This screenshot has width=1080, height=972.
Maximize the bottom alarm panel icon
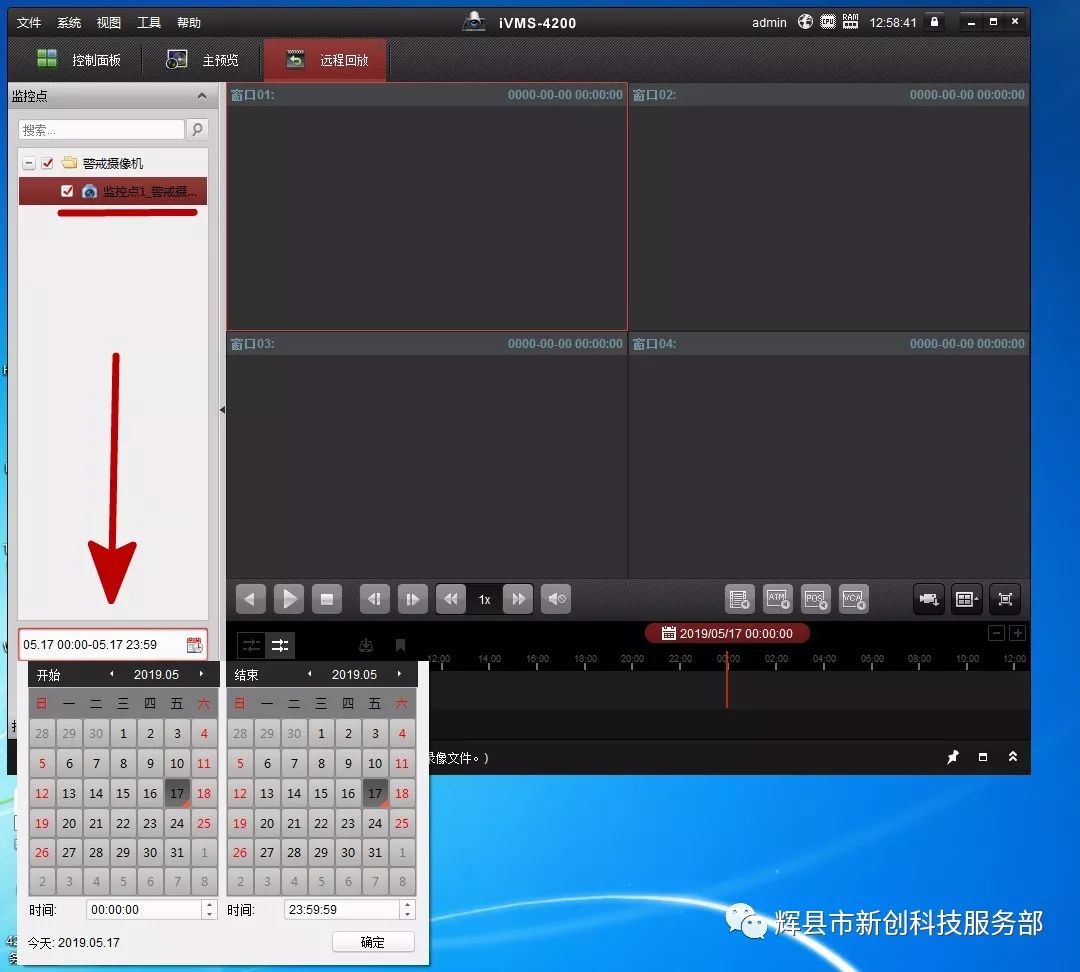pos(983,757)
